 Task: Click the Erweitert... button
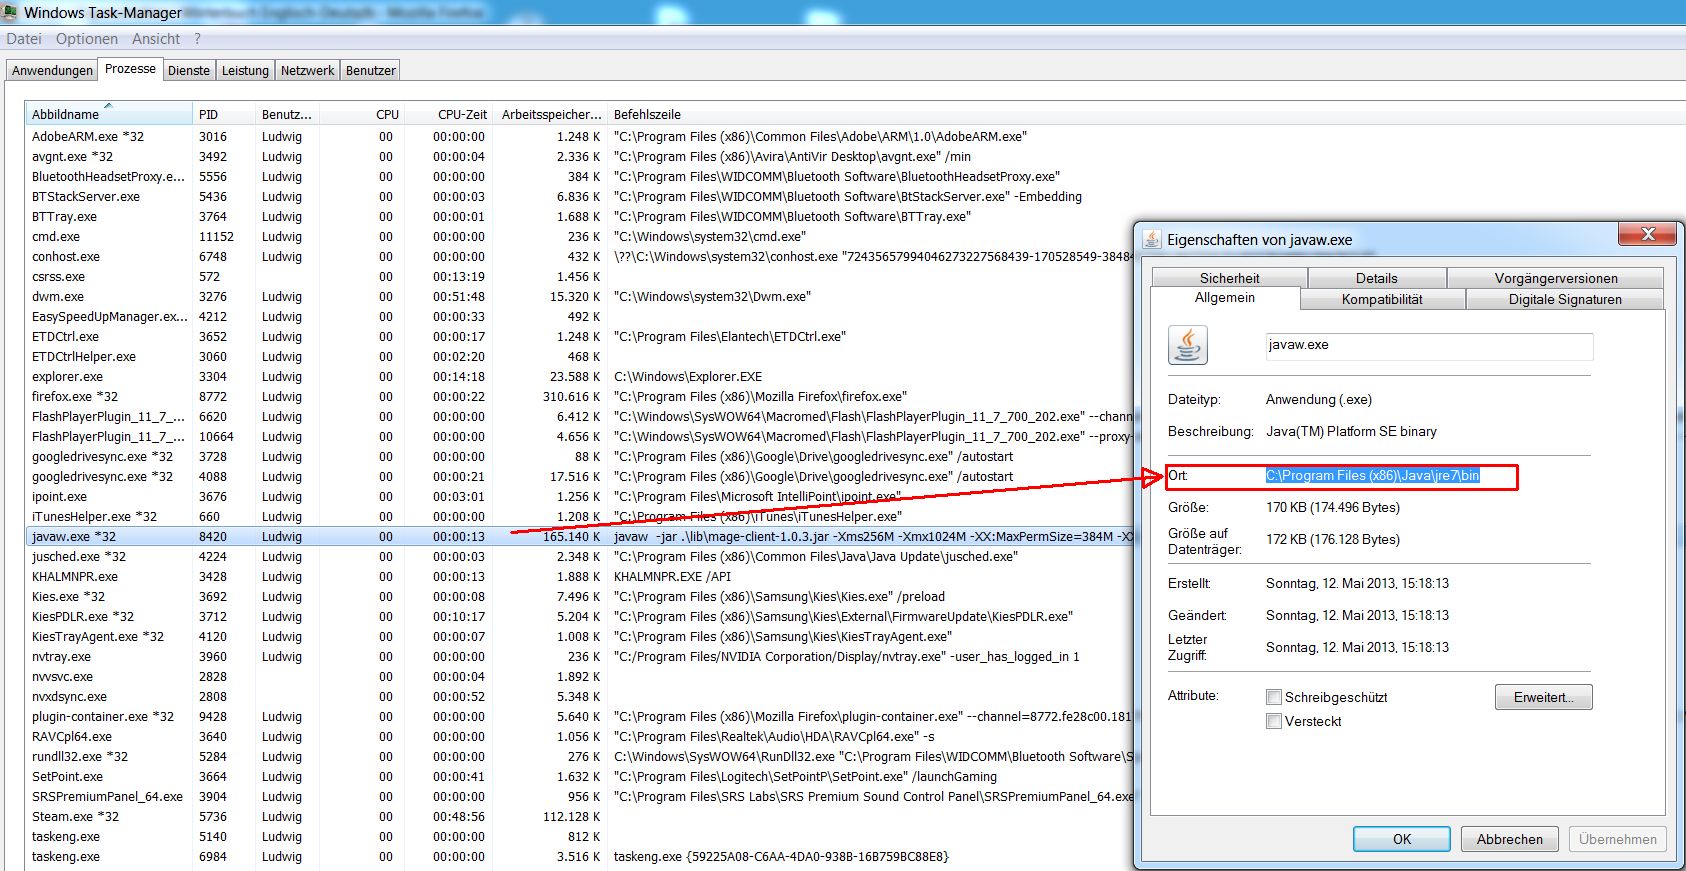(1544, 697)
